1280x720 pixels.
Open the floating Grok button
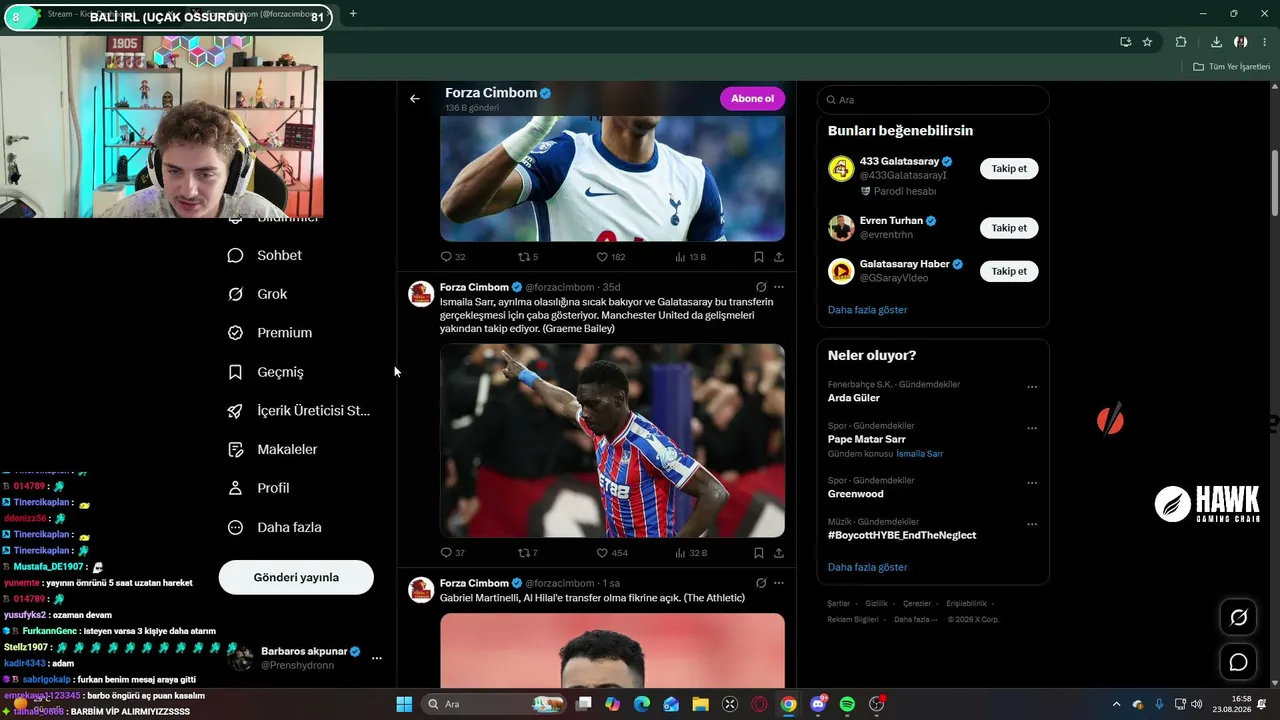1238,618
